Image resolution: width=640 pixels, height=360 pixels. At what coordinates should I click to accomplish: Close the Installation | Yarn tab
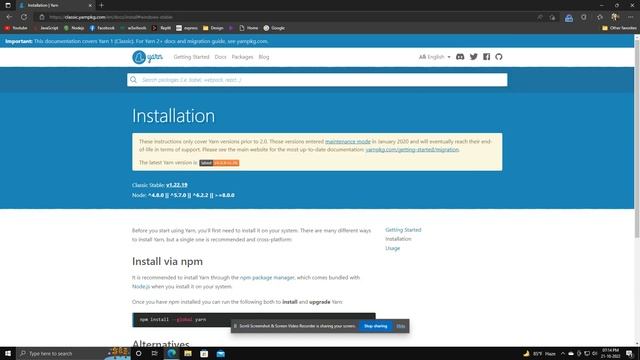pyautogui.click(x=90, y=6)
